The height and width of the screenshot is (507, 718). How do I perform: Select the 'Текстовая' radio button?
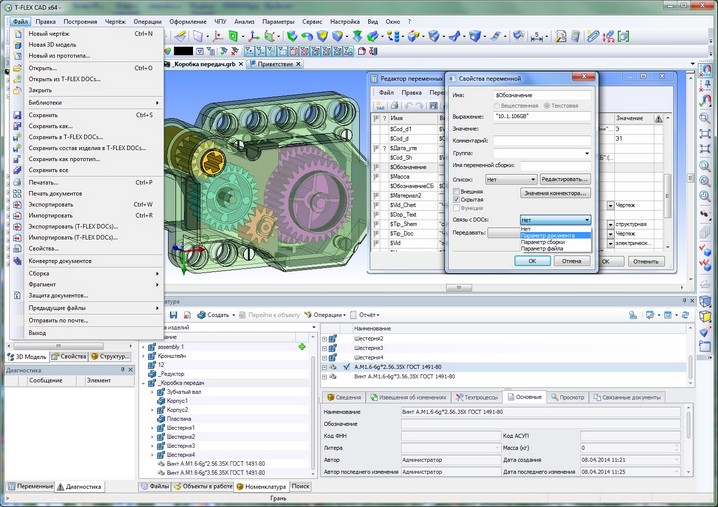pyautogui.click(x=546, y=106)
